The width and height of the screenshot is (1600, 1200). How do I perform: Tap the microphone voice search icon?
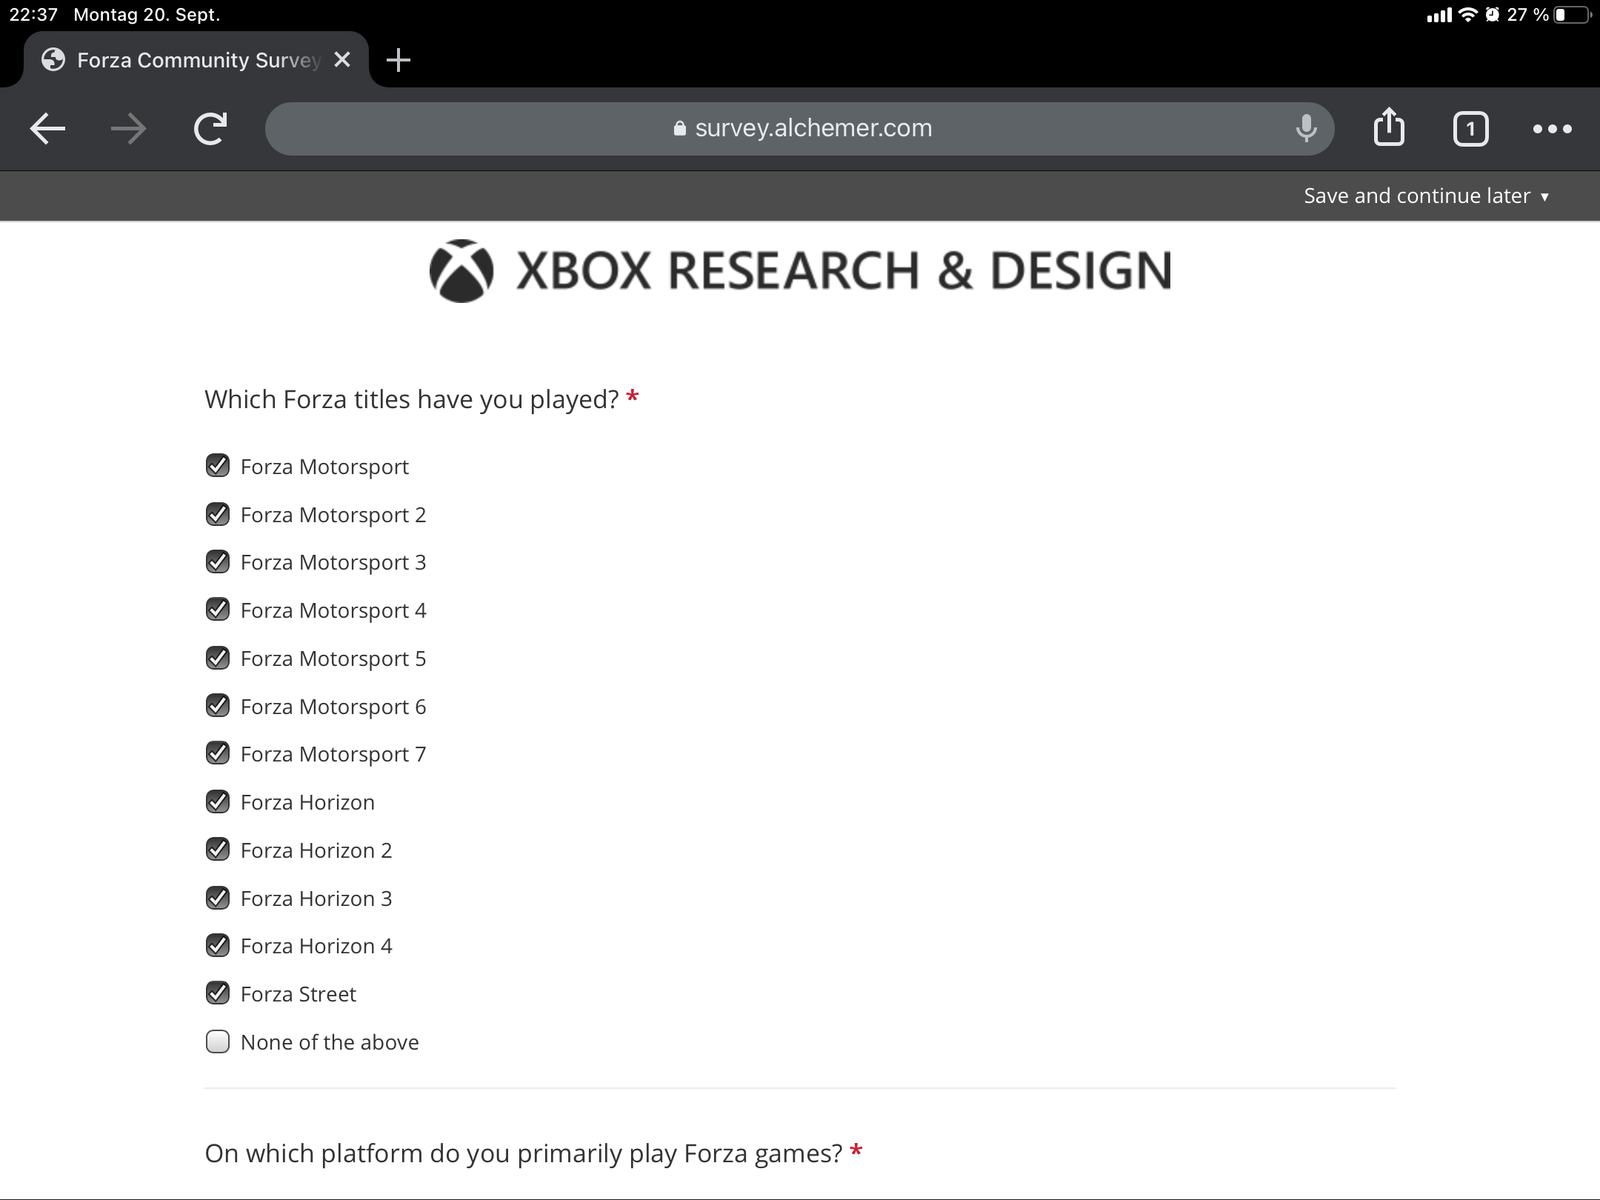pos(1306,128)
